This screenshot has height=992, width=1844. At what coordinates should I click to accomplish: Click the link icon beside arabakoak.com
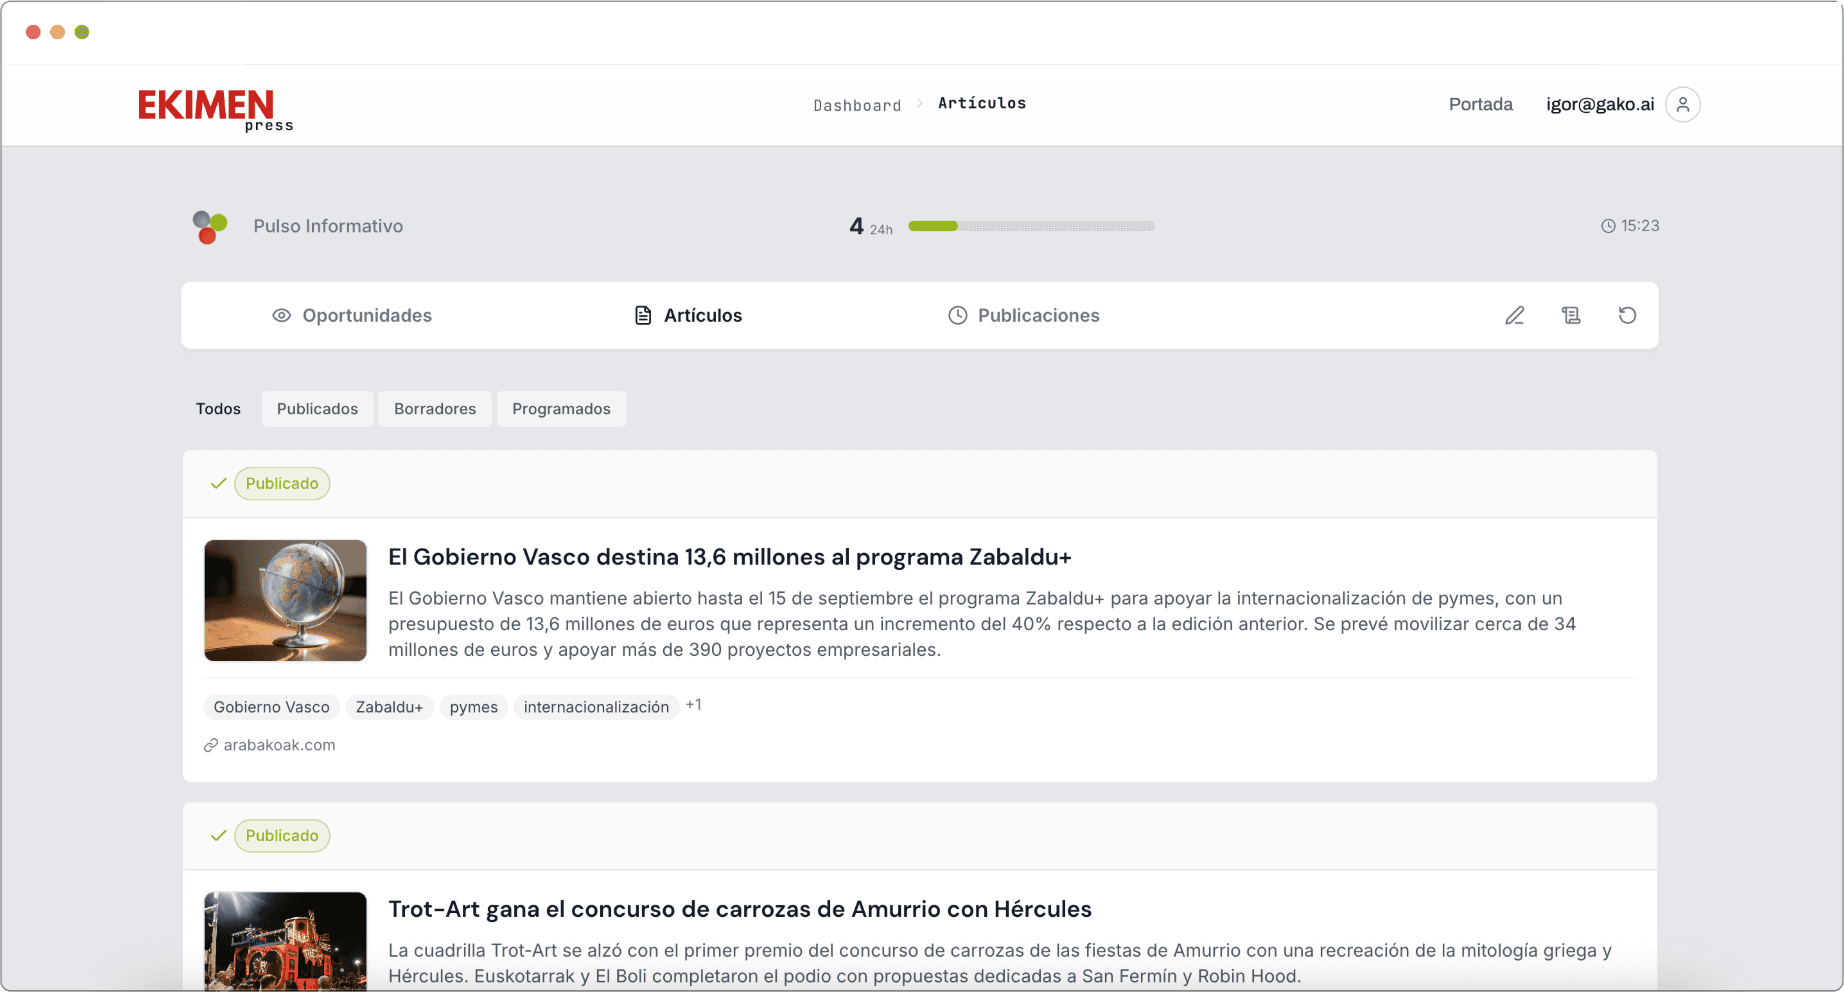211,746
